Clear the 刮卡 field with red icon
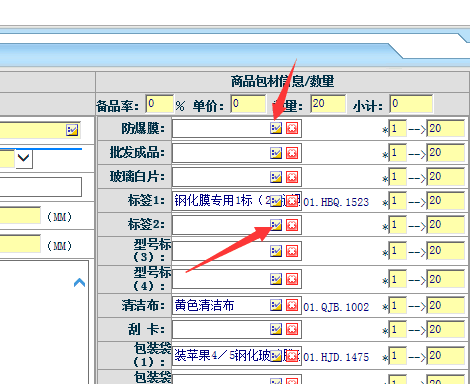Viewport: 470px width, 384px height. (292, 329)
